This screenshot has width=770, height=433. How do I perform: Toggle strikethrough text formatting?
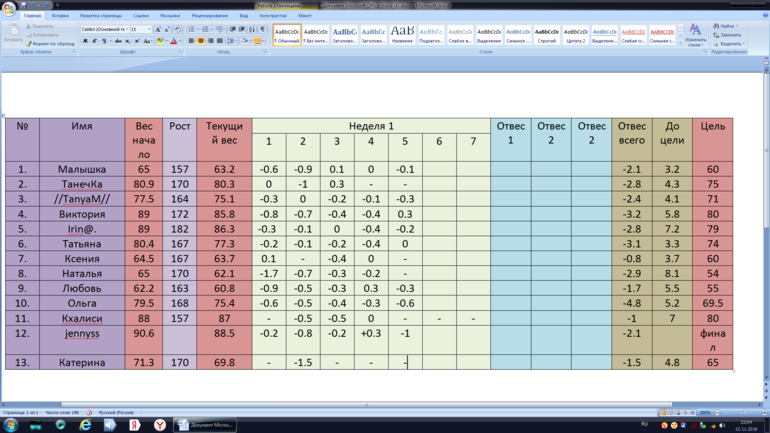(117, 41)
